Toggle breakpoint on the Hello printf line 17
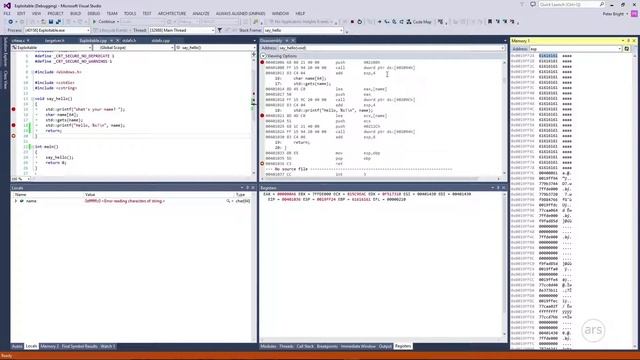The width and height of the screenshot is (640, 360). (x=13, y=125)
